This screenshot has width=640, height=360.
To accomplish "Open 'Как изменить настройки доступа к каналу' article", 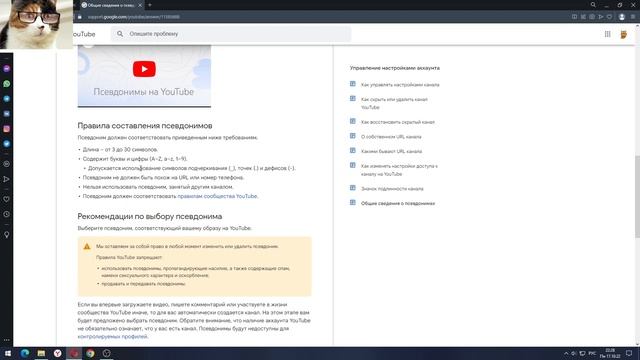I will coord(399,170).
